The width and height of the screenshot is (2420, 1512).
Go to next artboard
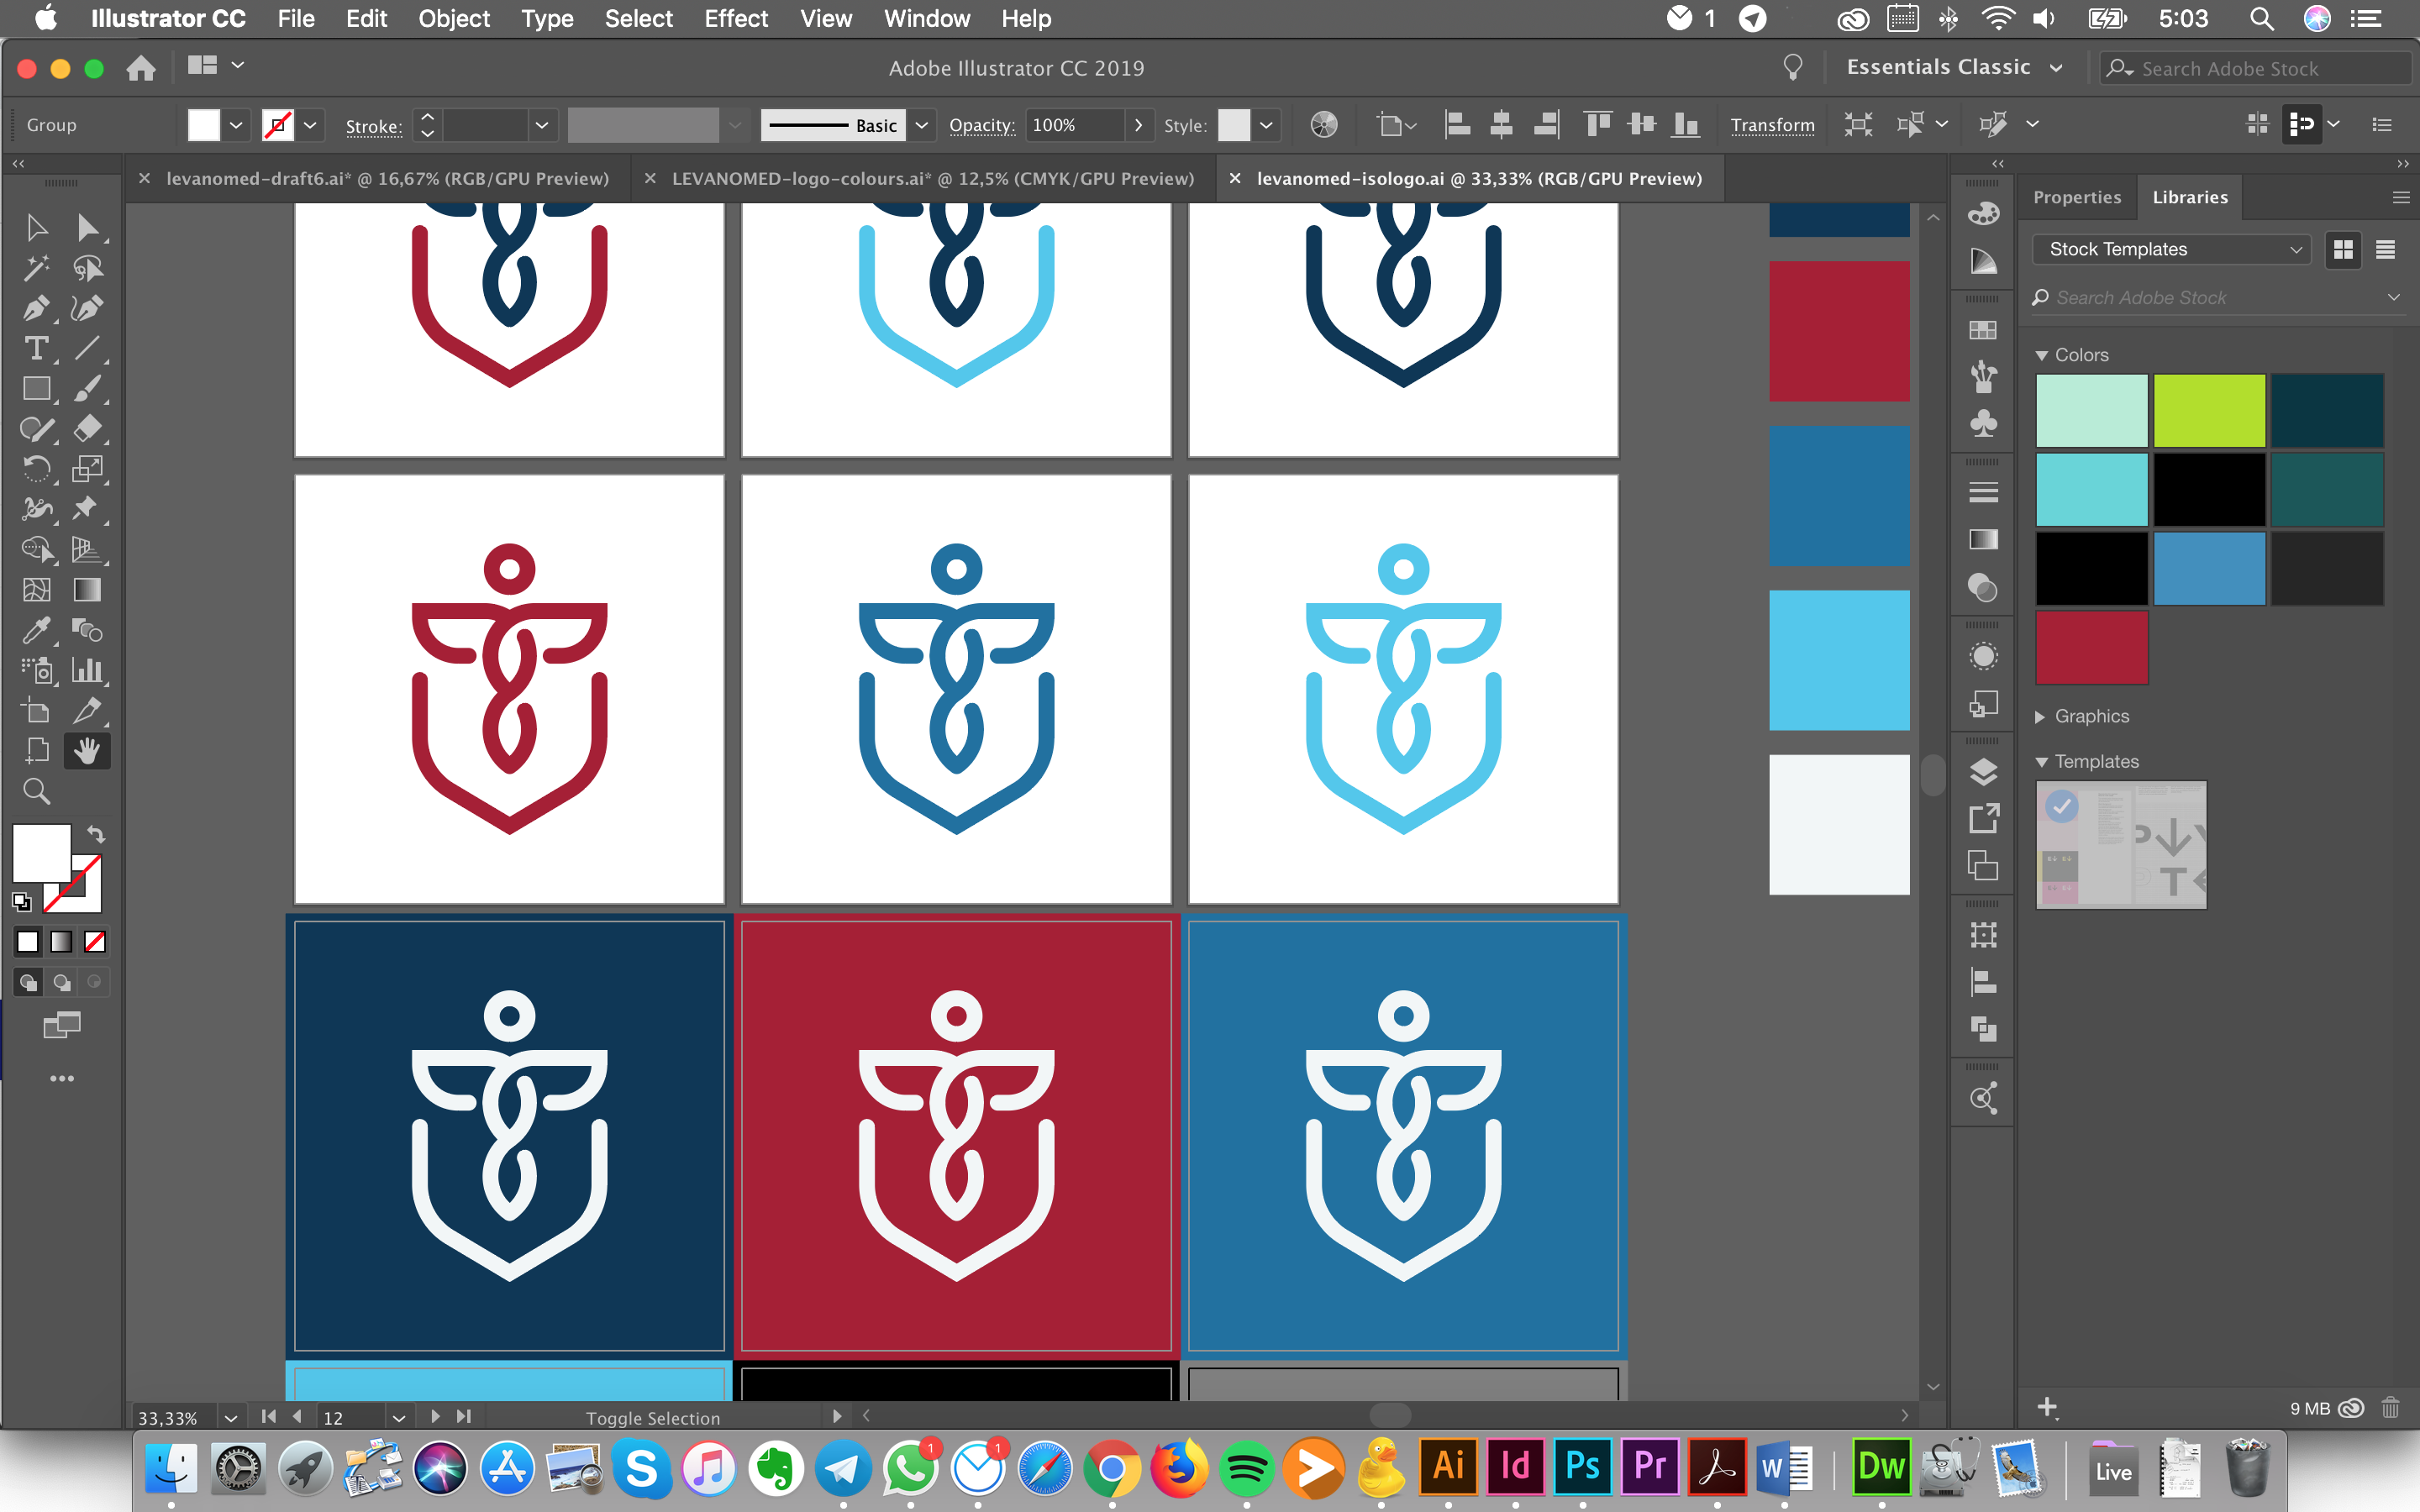coord(435,1417)
